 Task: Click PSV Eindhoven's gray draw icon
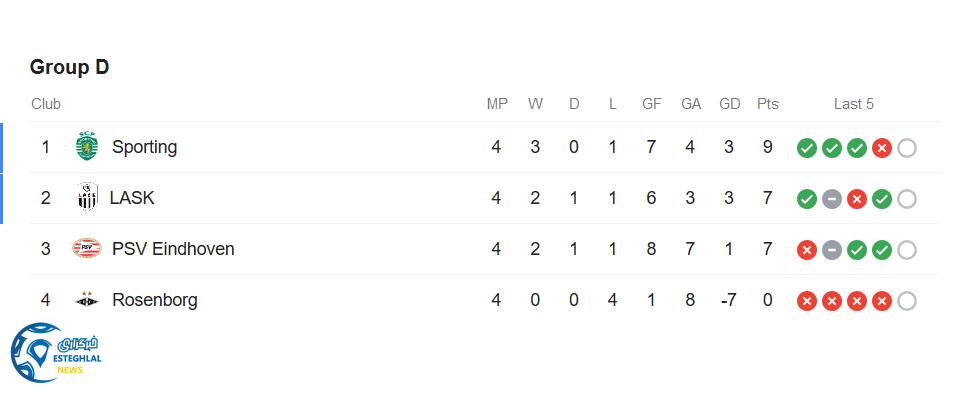(x=831, y=250)
